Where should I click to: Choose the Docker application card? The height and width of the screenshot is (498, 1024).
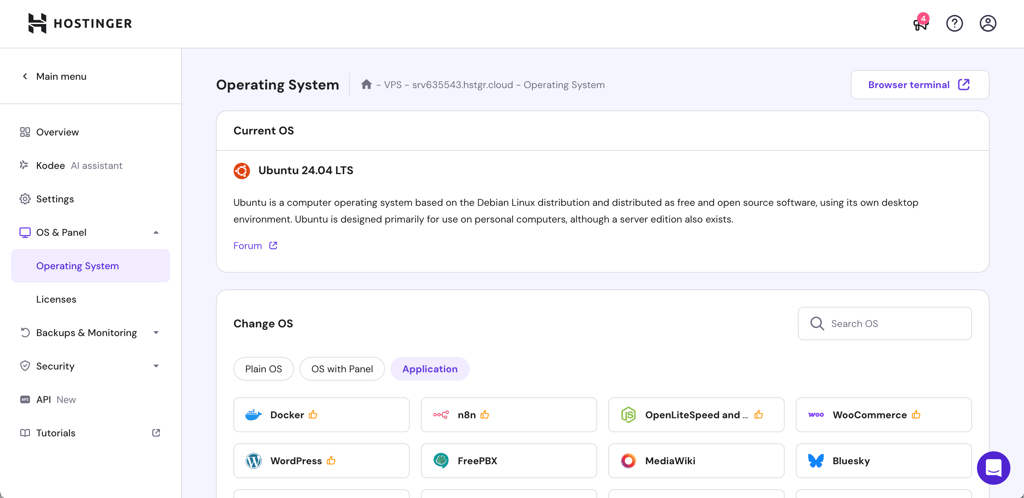coord(321,414)
